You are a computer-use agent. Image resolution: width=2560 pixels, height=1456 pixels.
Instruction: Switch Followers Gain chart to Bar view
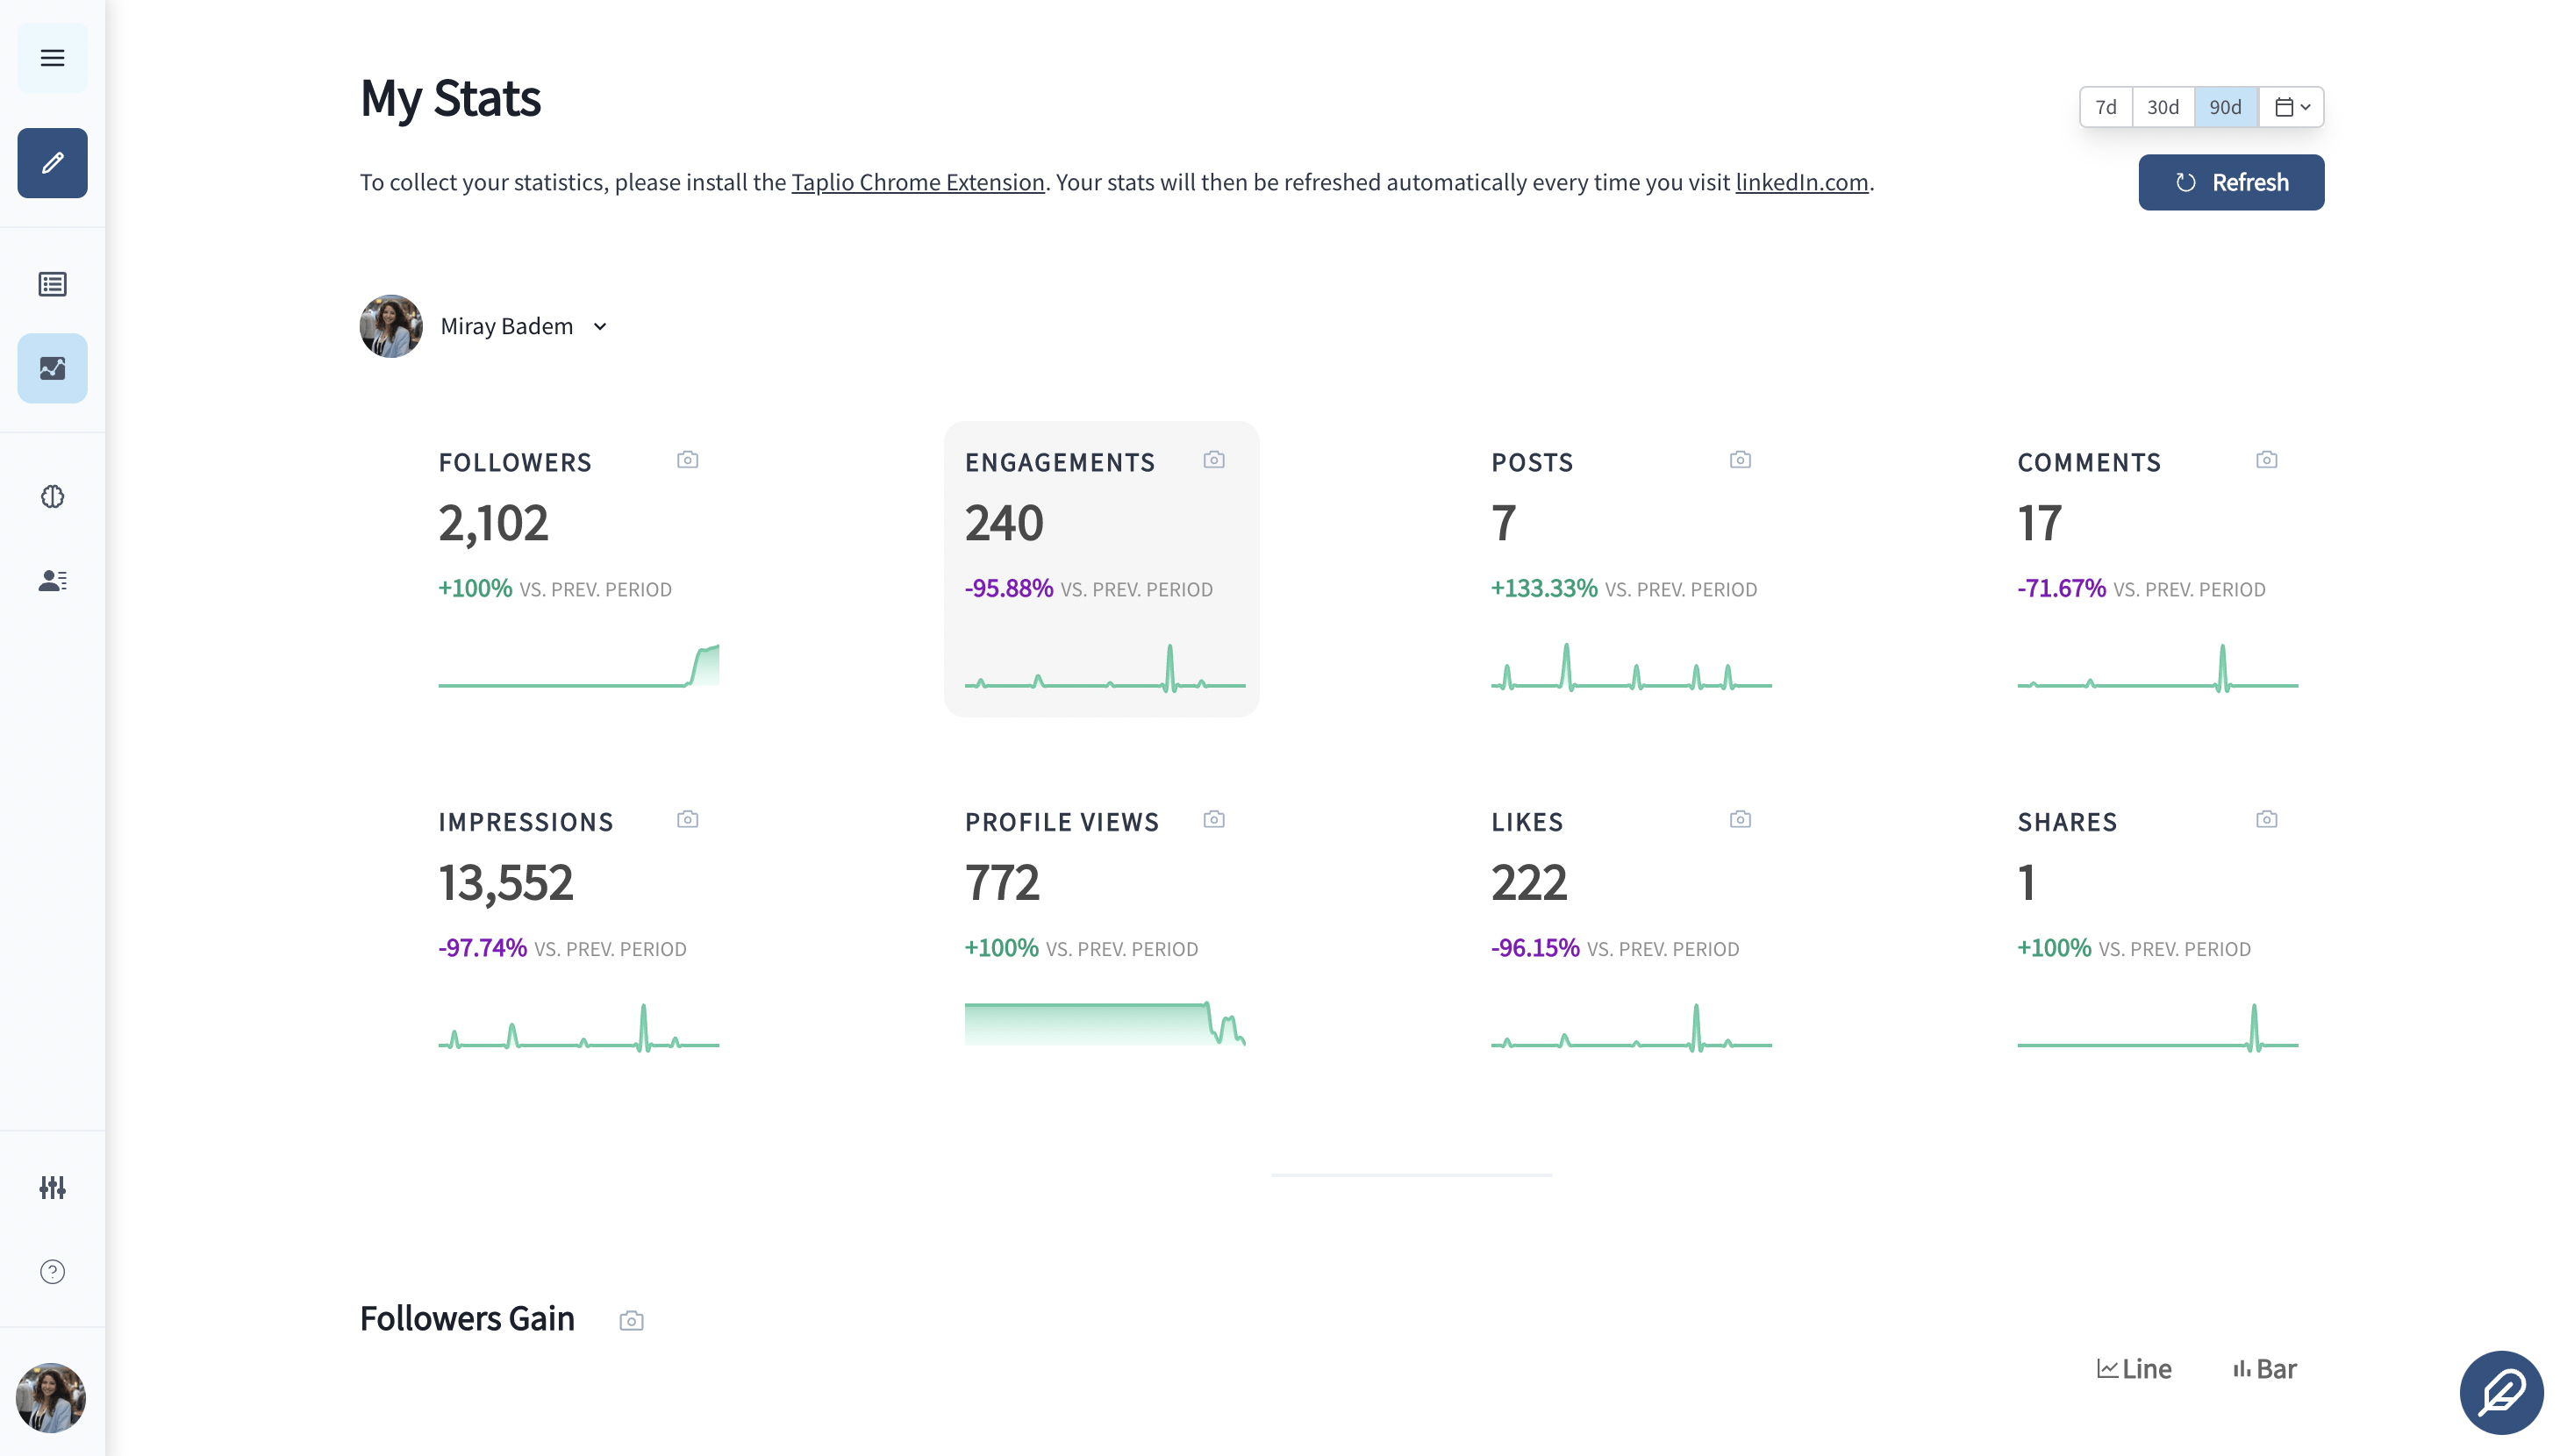coord(2263,1368)
